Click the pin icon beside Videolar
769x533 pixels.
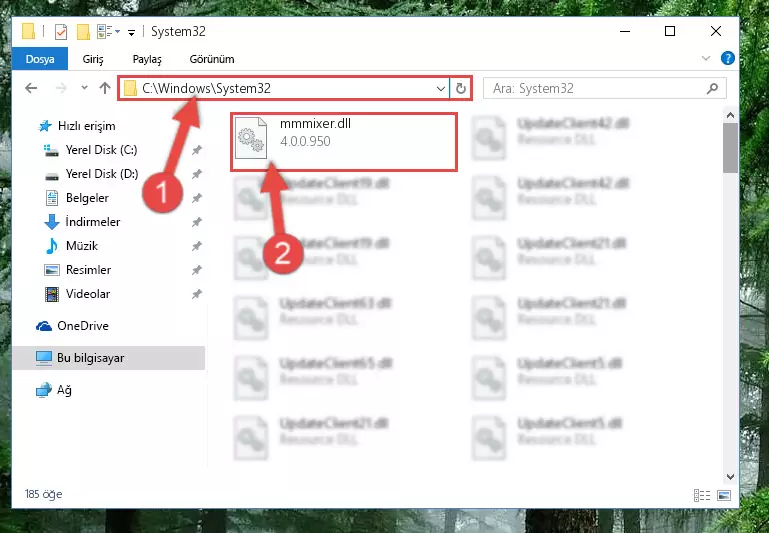197,294
